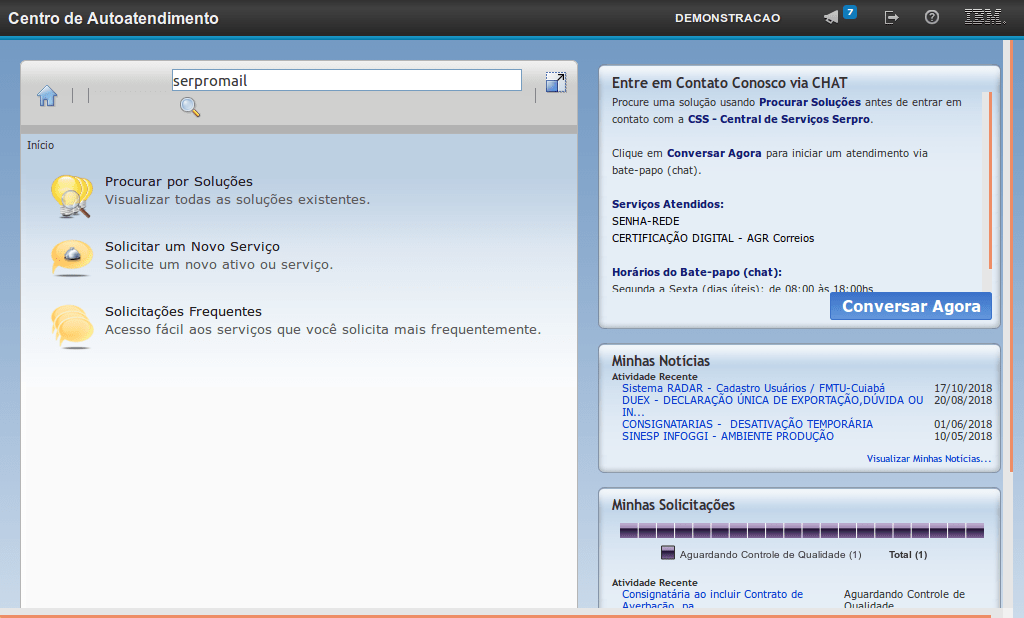Image resolution: width=1024 pixels, height=618 pixels.
Task: Open the expand-to-new-window icon
Action: 556,82
